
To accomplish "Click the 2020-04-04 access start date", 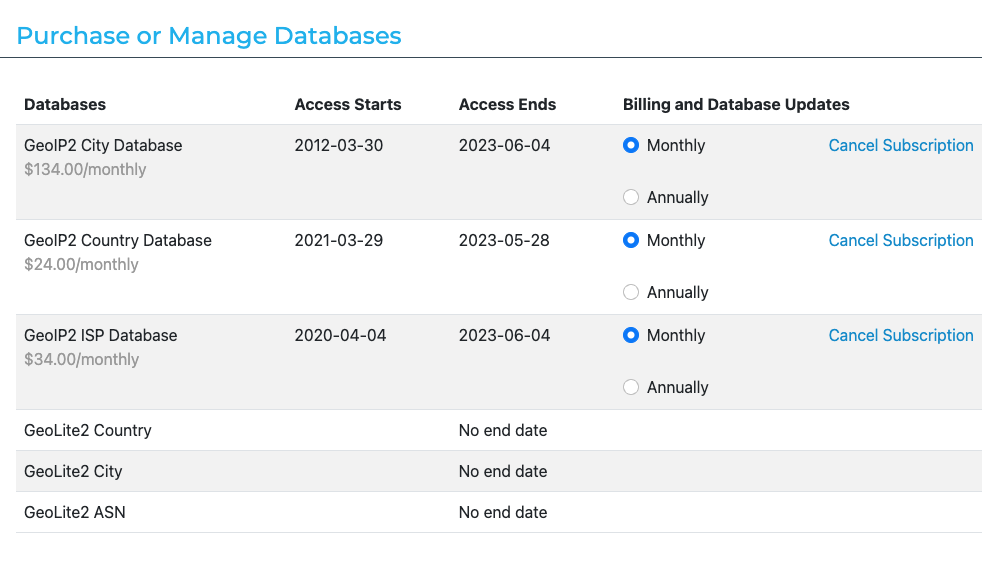I will (340, 336).
